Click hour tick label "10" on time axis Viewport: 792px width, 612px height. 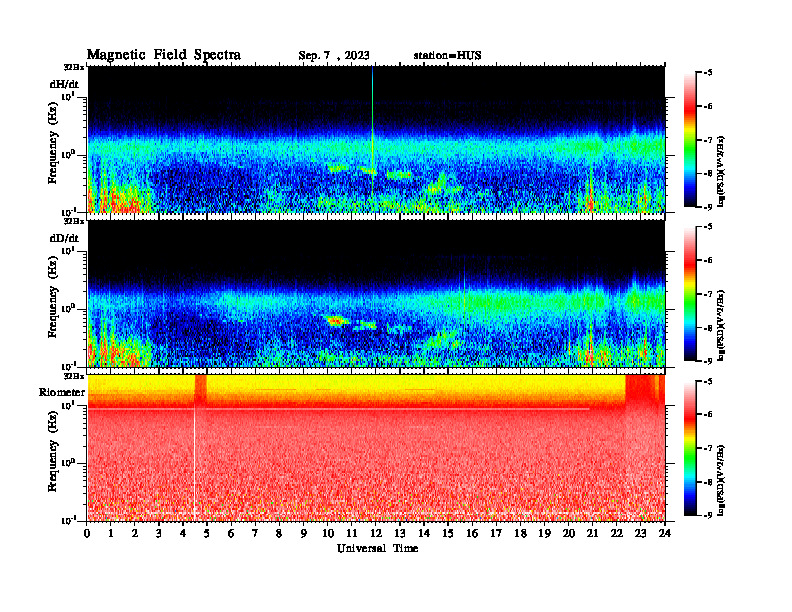pos(327,533)
